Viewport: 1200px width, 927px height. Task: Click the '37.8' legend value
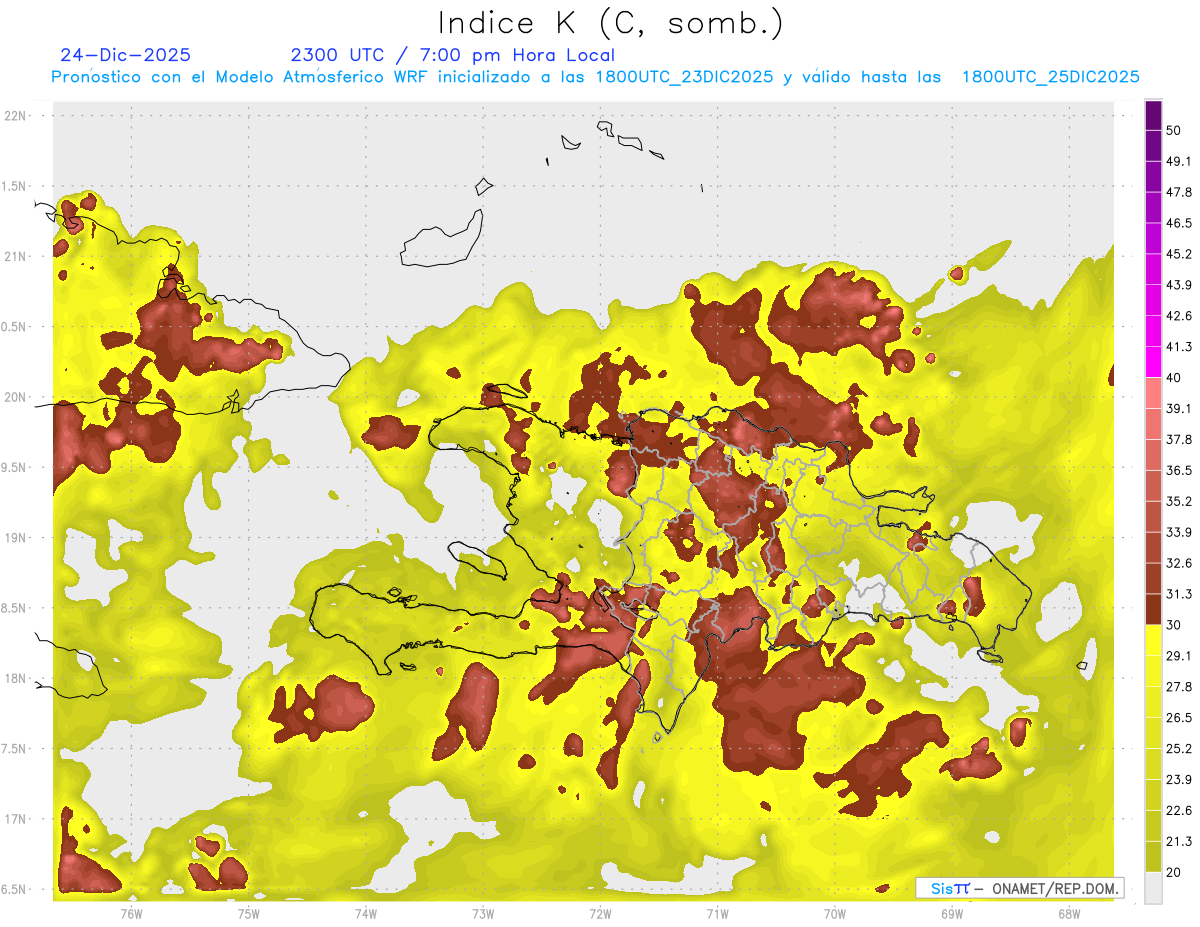(1178, 439)
